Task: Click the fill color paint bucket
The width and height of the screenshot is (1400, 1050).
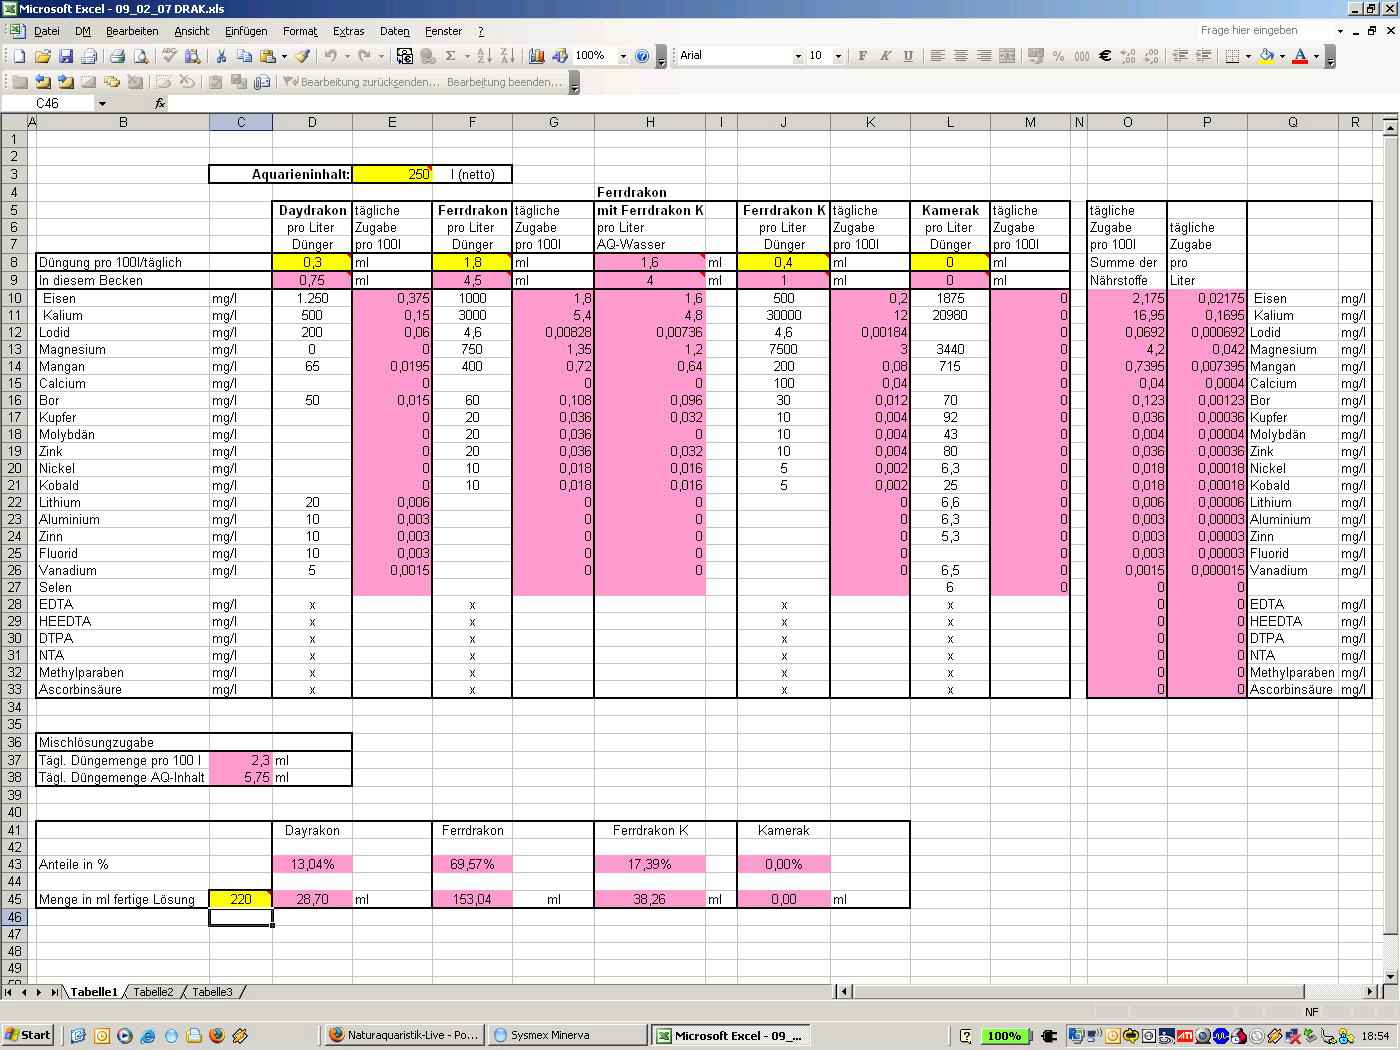Action: 1266,56
